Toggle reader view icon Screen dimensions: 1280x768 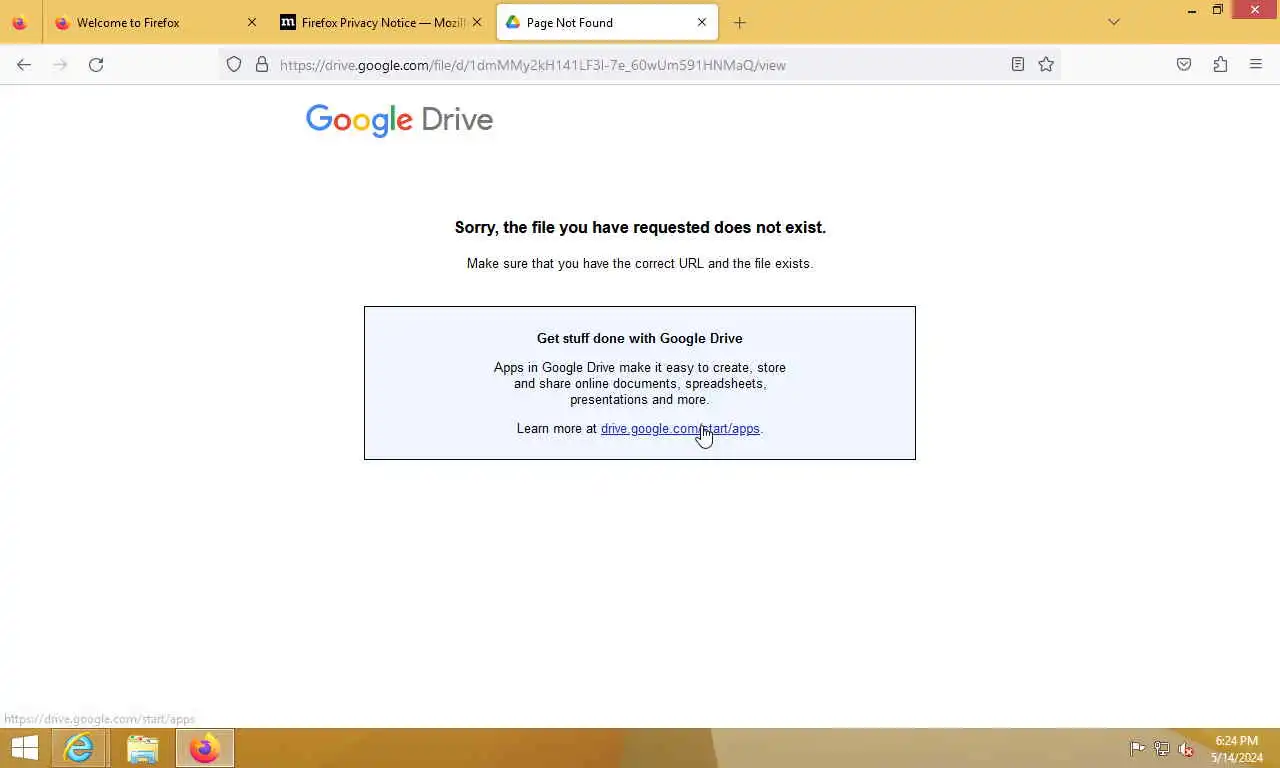(x=1018, y=65)
